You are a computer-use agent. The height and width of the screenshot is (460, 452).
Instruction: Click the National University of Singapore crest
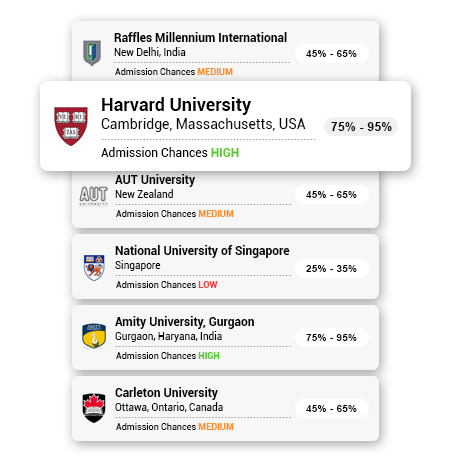tap(94, 268)
